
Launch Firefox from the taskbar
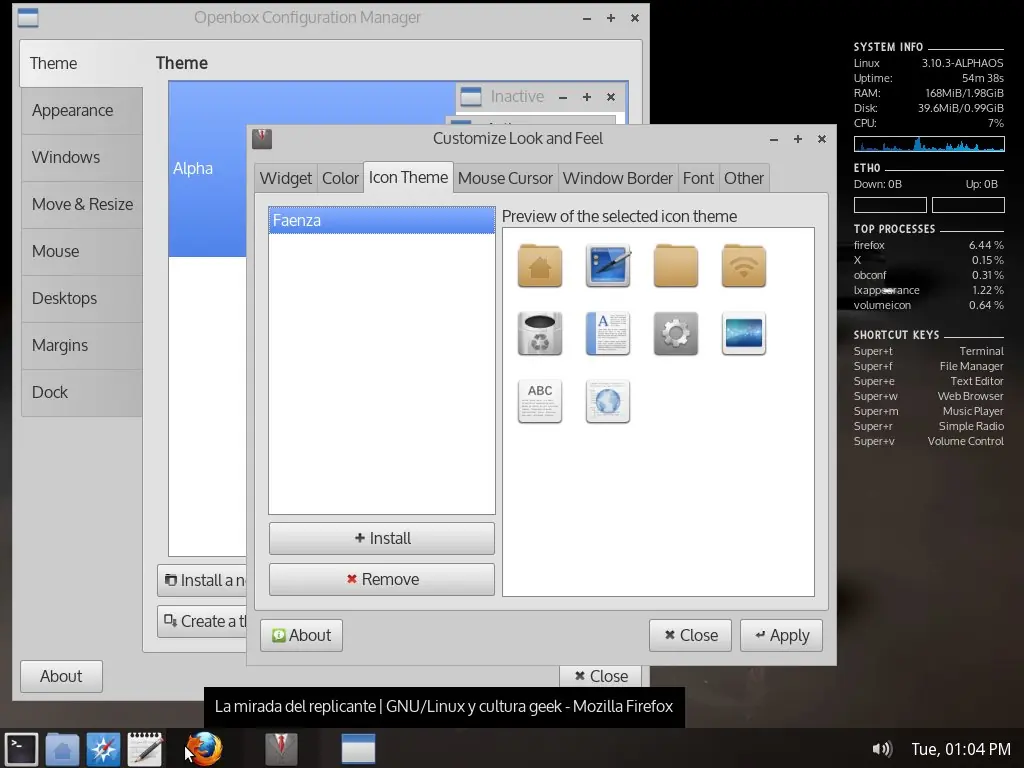[x=204, y=749]
